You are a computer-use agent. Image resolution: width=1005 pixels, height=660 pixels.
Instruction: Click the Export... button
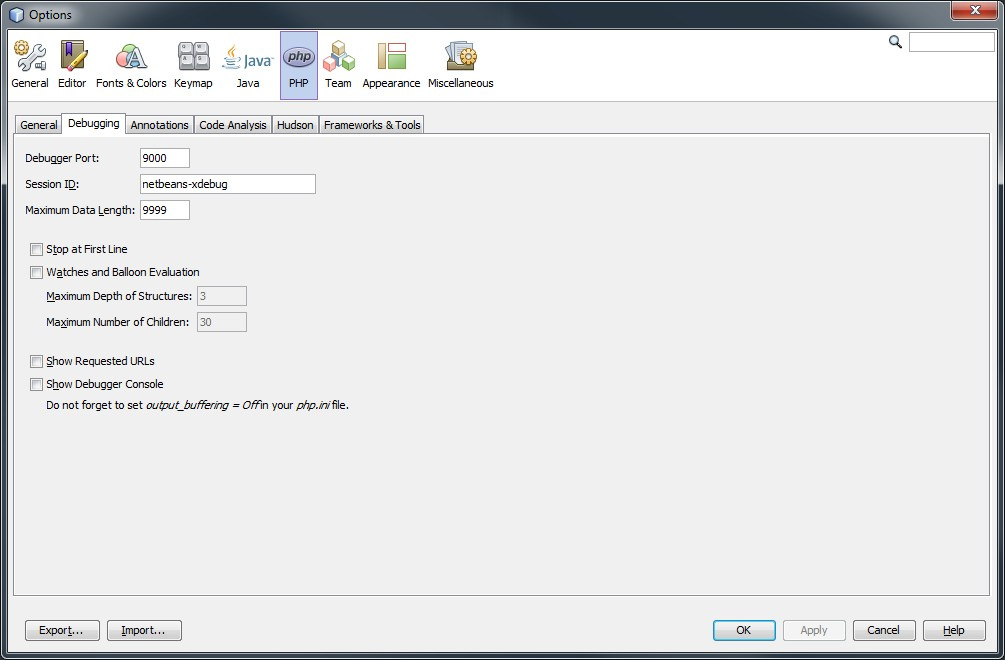[x=62, y=630]
